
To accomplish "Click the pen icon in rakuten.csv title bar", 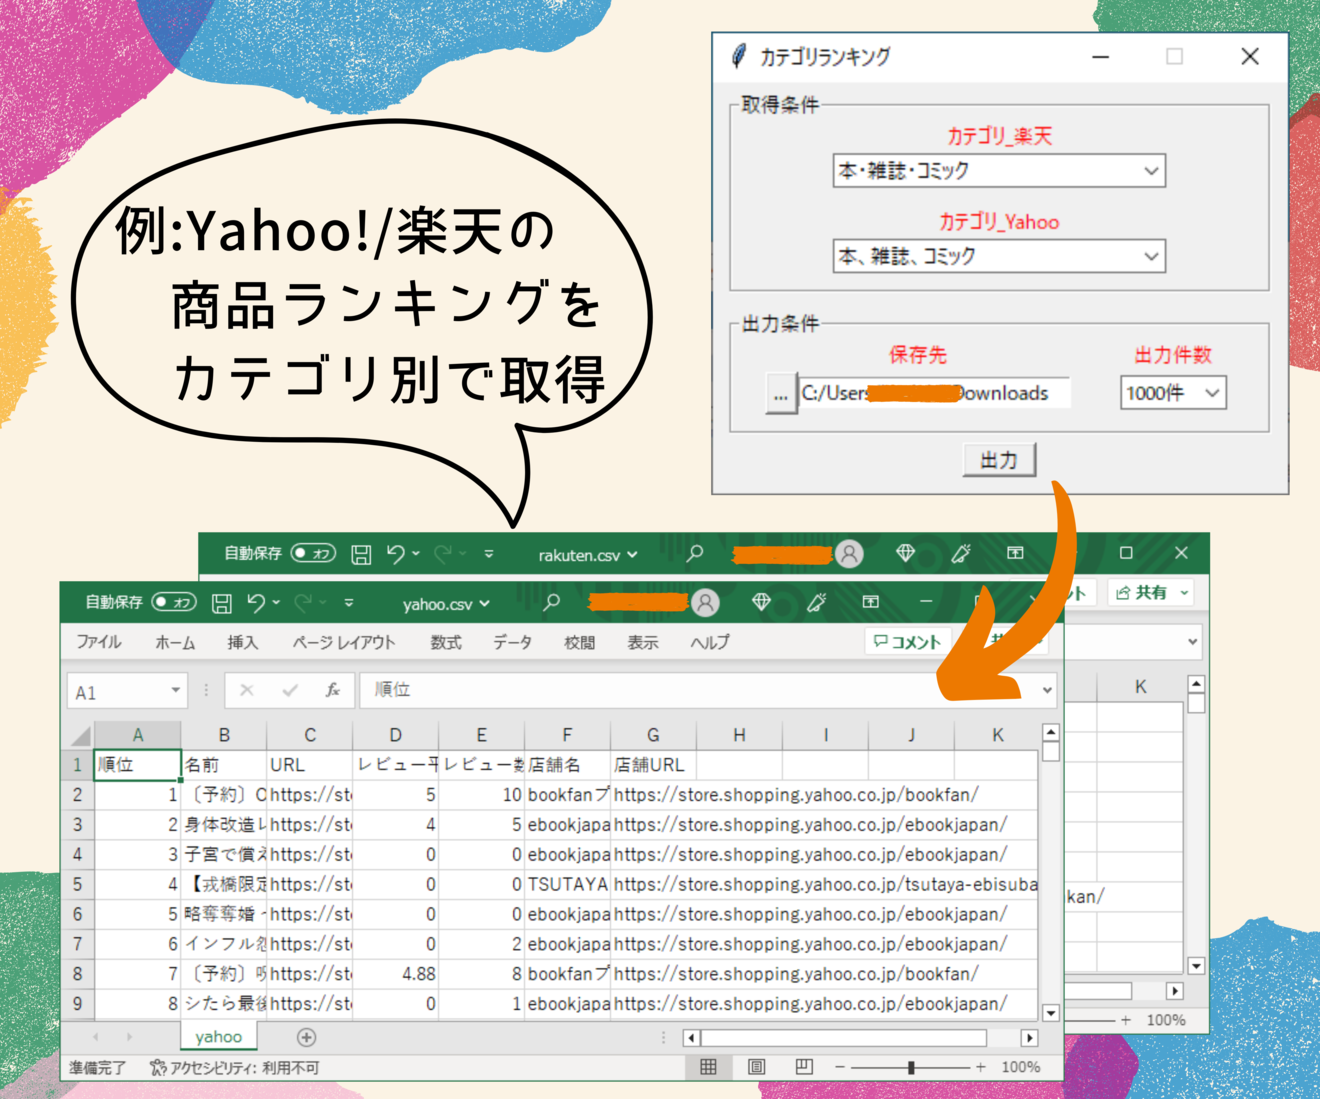I will point(961,553).
